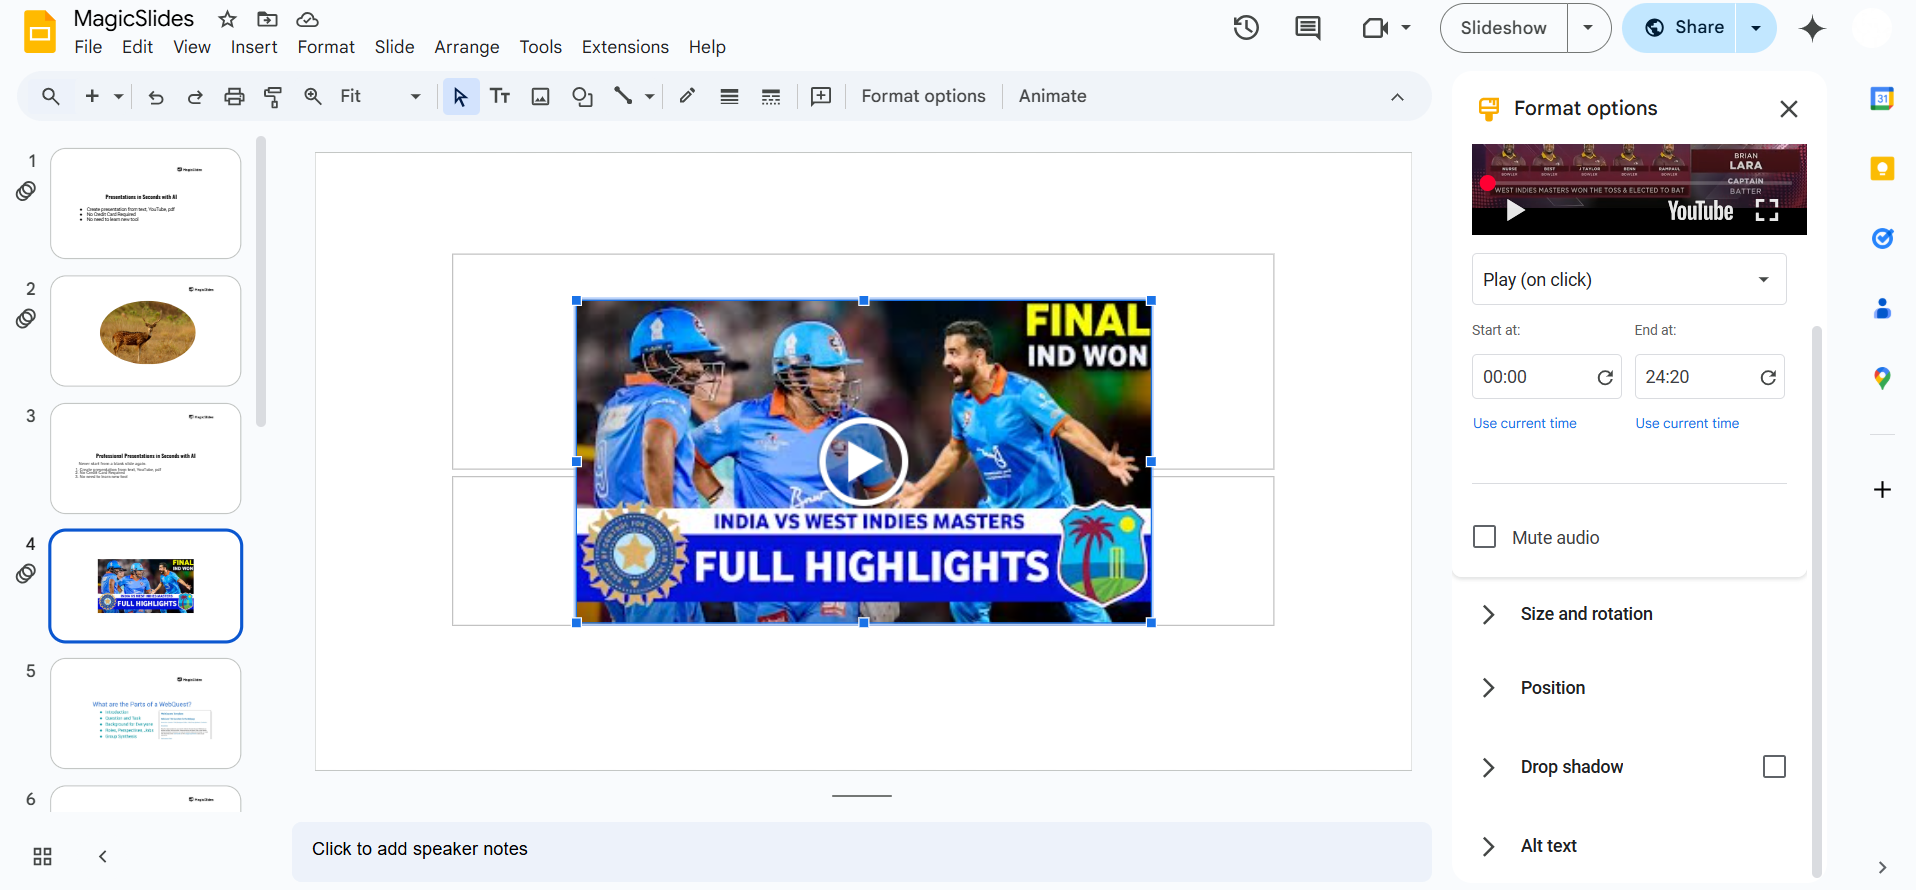The width and height of the screenshot is (1916, 890).
Task: Play the video preview in Format options
Action: pos(1515,210)
